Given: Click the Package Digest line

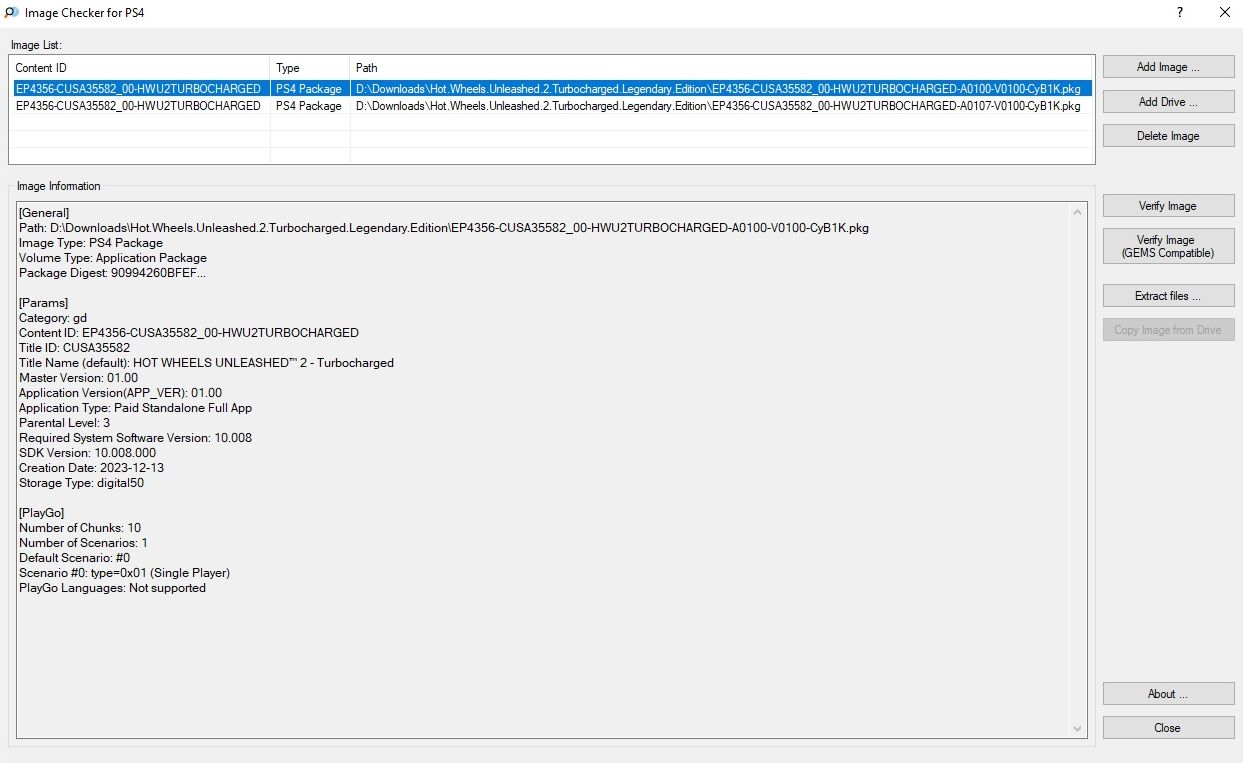Looking at the screenshot, I should tap(113, 273).
